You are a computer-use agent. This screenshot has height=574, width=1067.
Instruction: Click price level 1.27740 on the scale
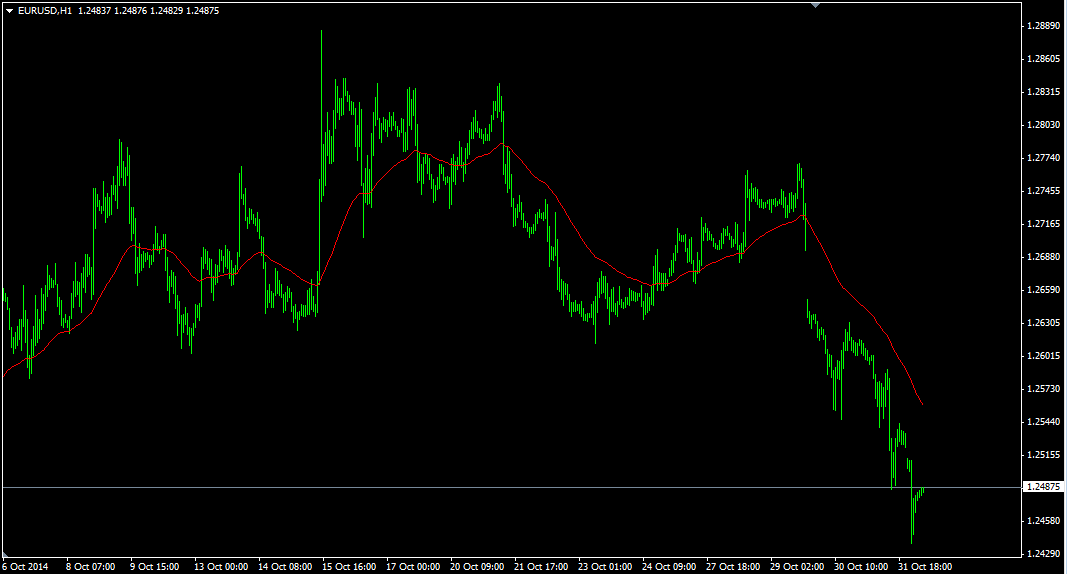point(1043,158)
